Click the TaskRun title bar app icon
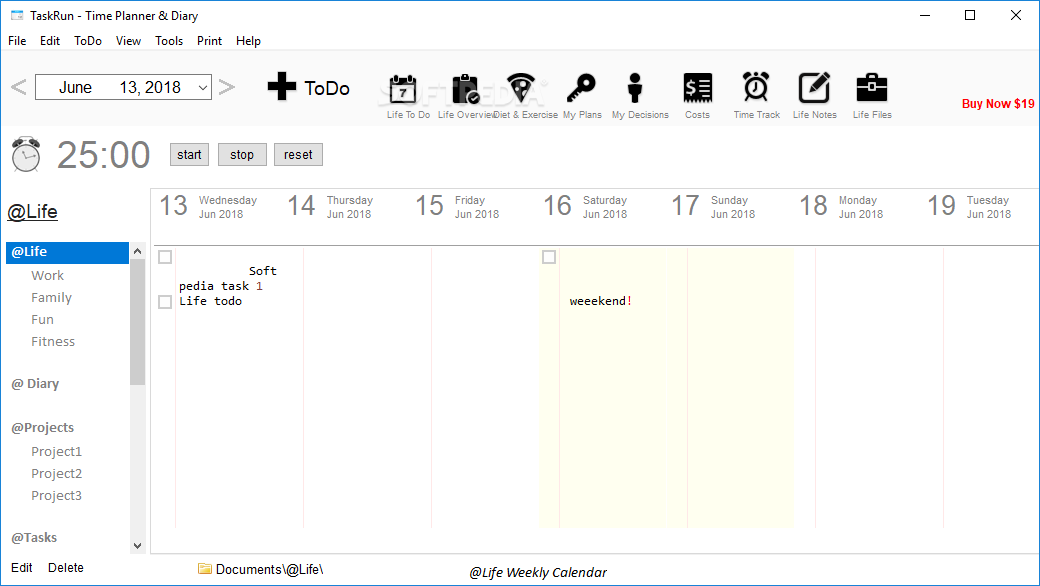This screenshot has height=586, width=1040. pos(17,15)
